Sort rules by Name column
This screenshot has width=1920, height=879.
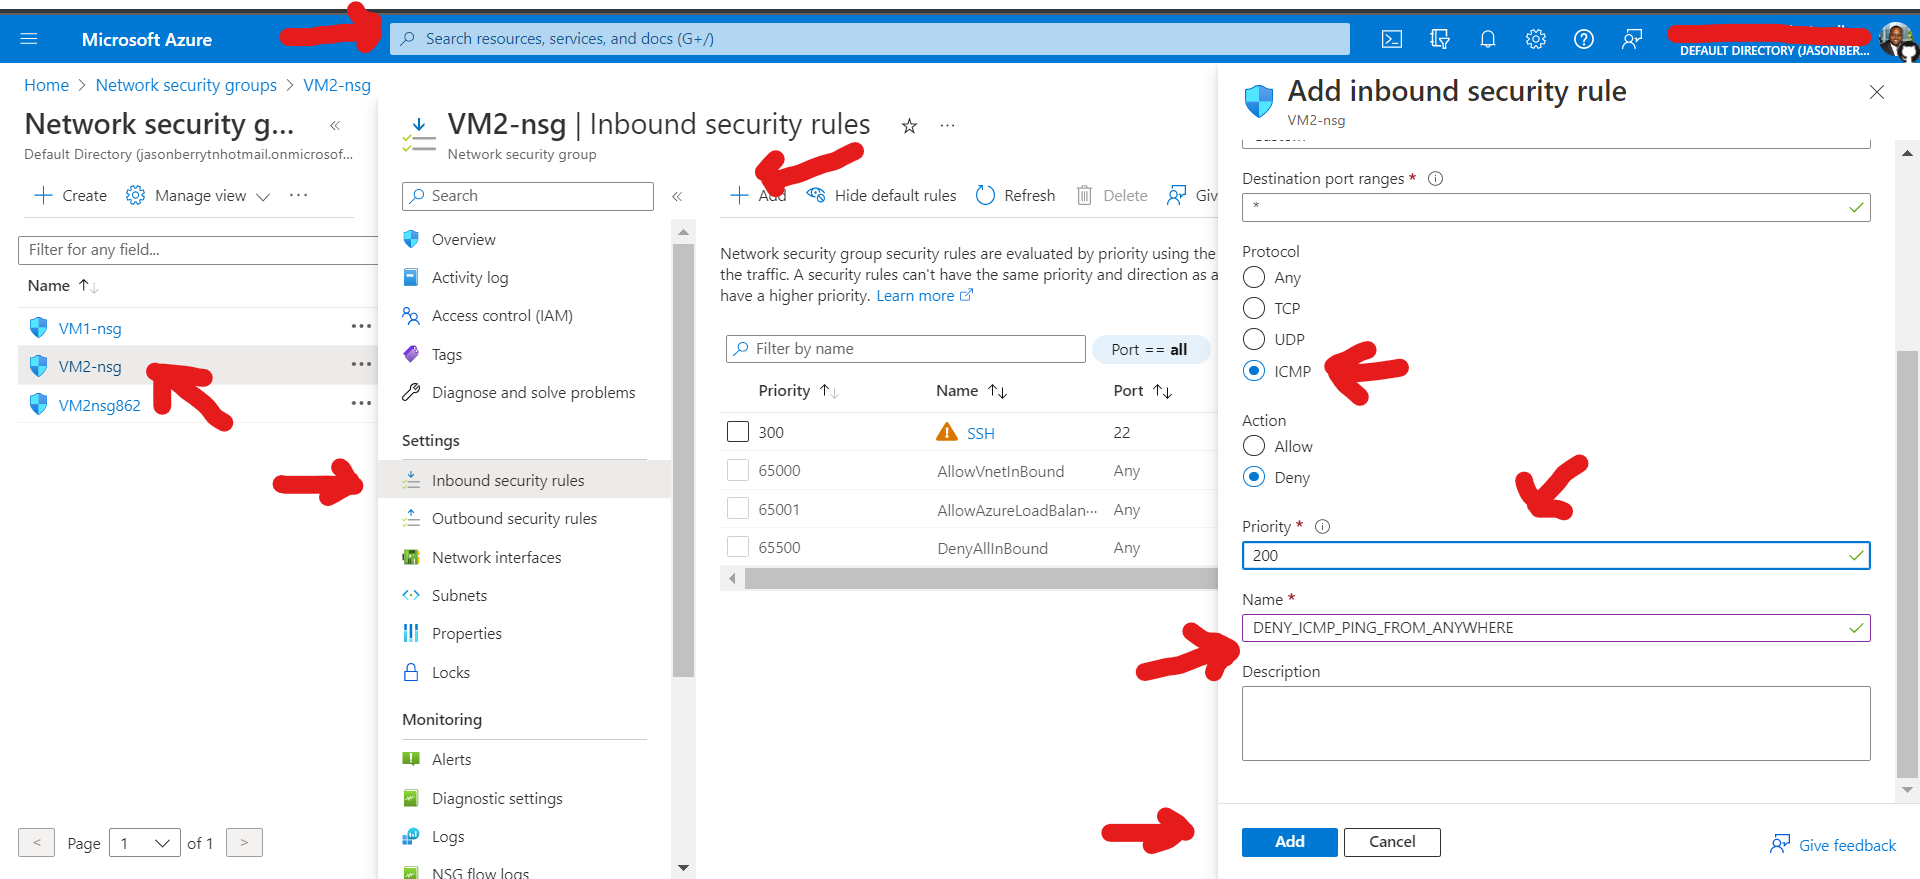971,391
